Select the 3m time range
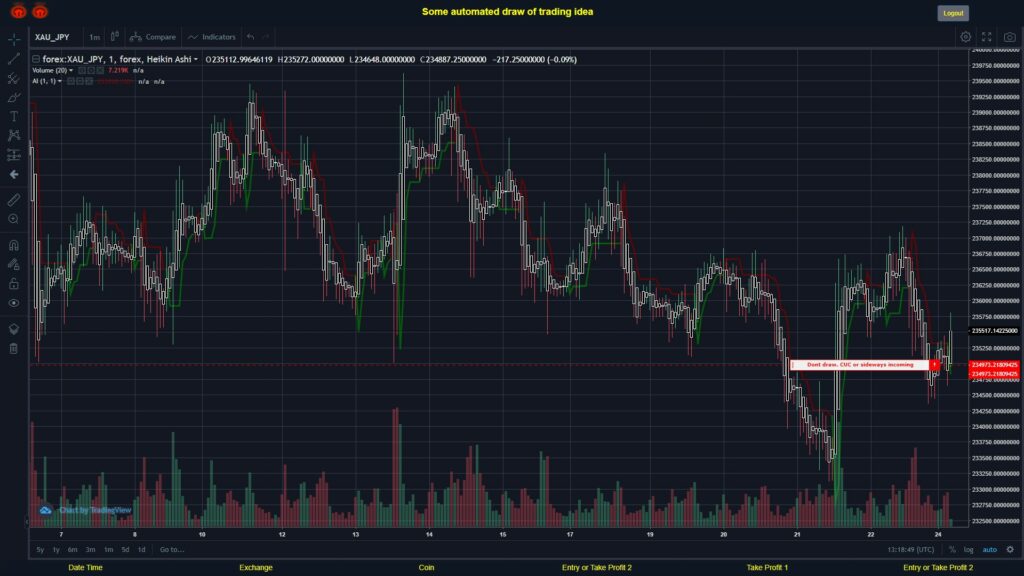The height and width of the screenshot is (576, 1024). tap(91, 549)
